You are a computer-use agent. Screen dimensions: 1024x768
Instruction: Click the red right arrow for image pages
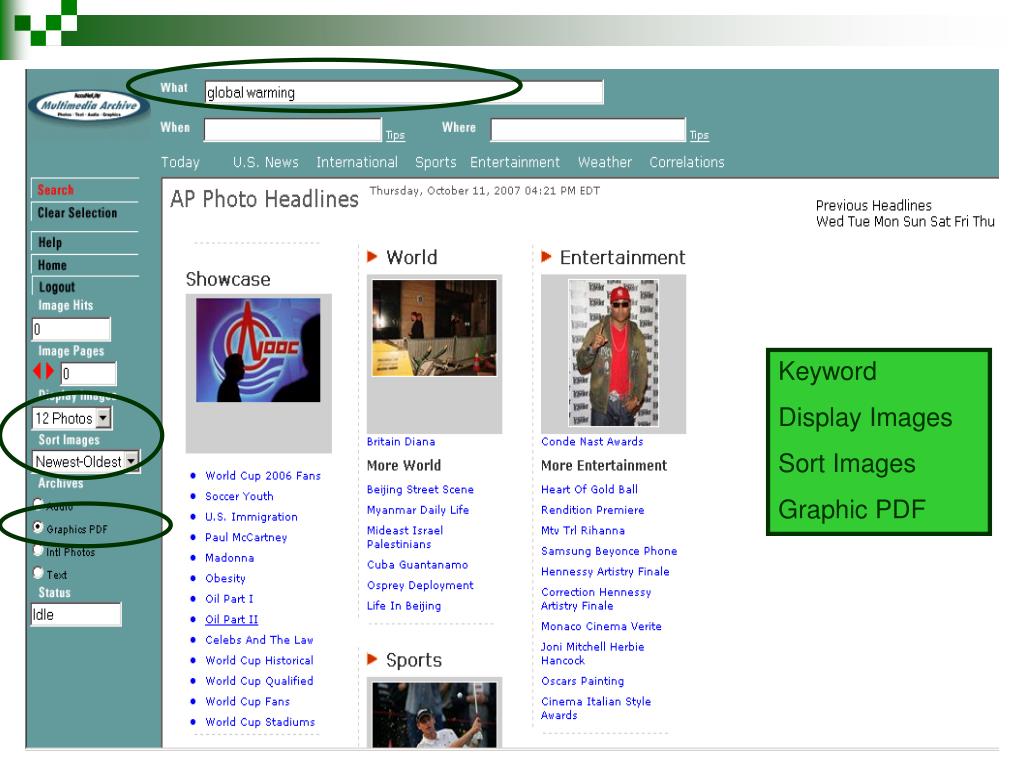(50, 372)
